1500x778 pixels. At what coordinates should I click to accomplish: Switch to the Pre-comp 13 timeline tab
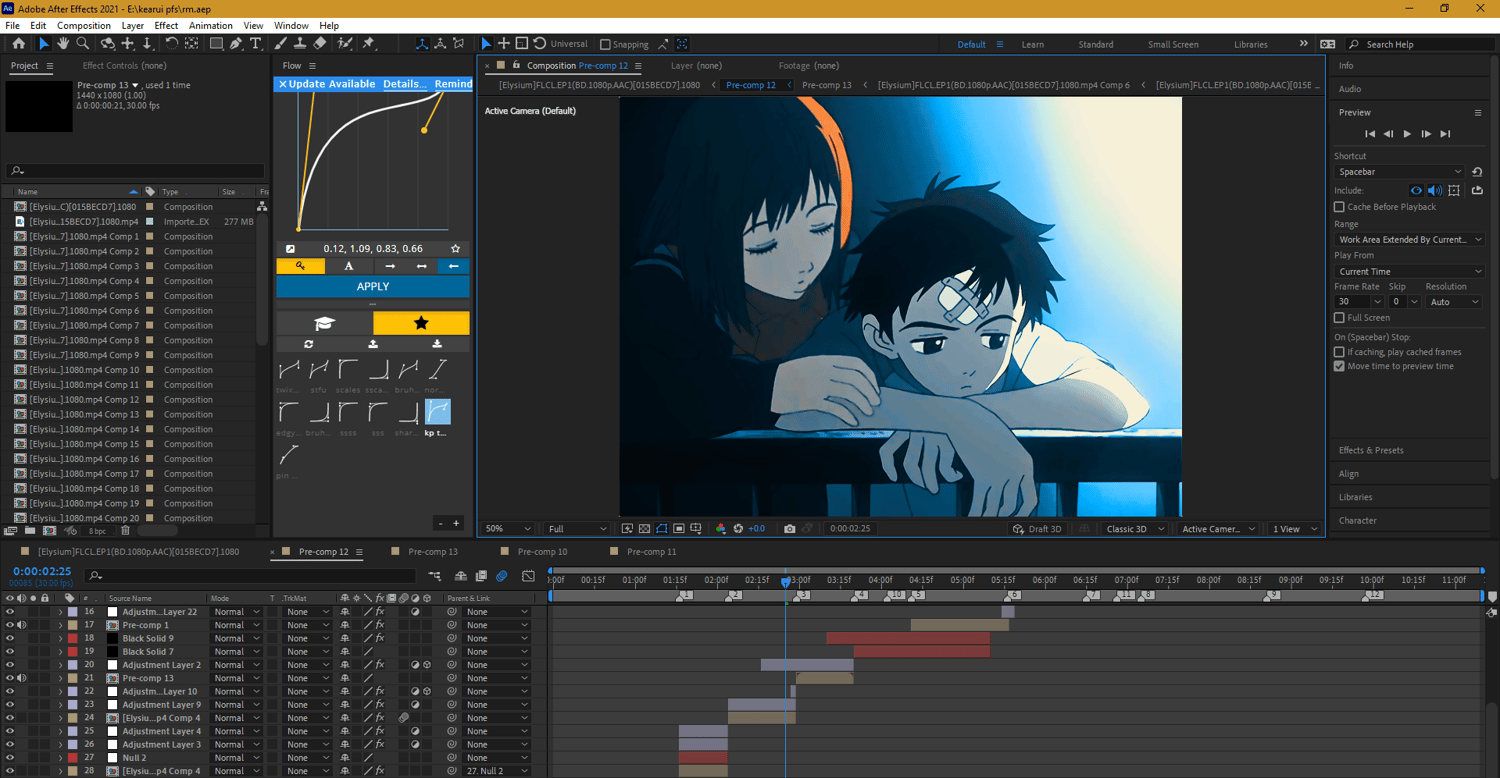pyautogui.click(x=433, y=552)
